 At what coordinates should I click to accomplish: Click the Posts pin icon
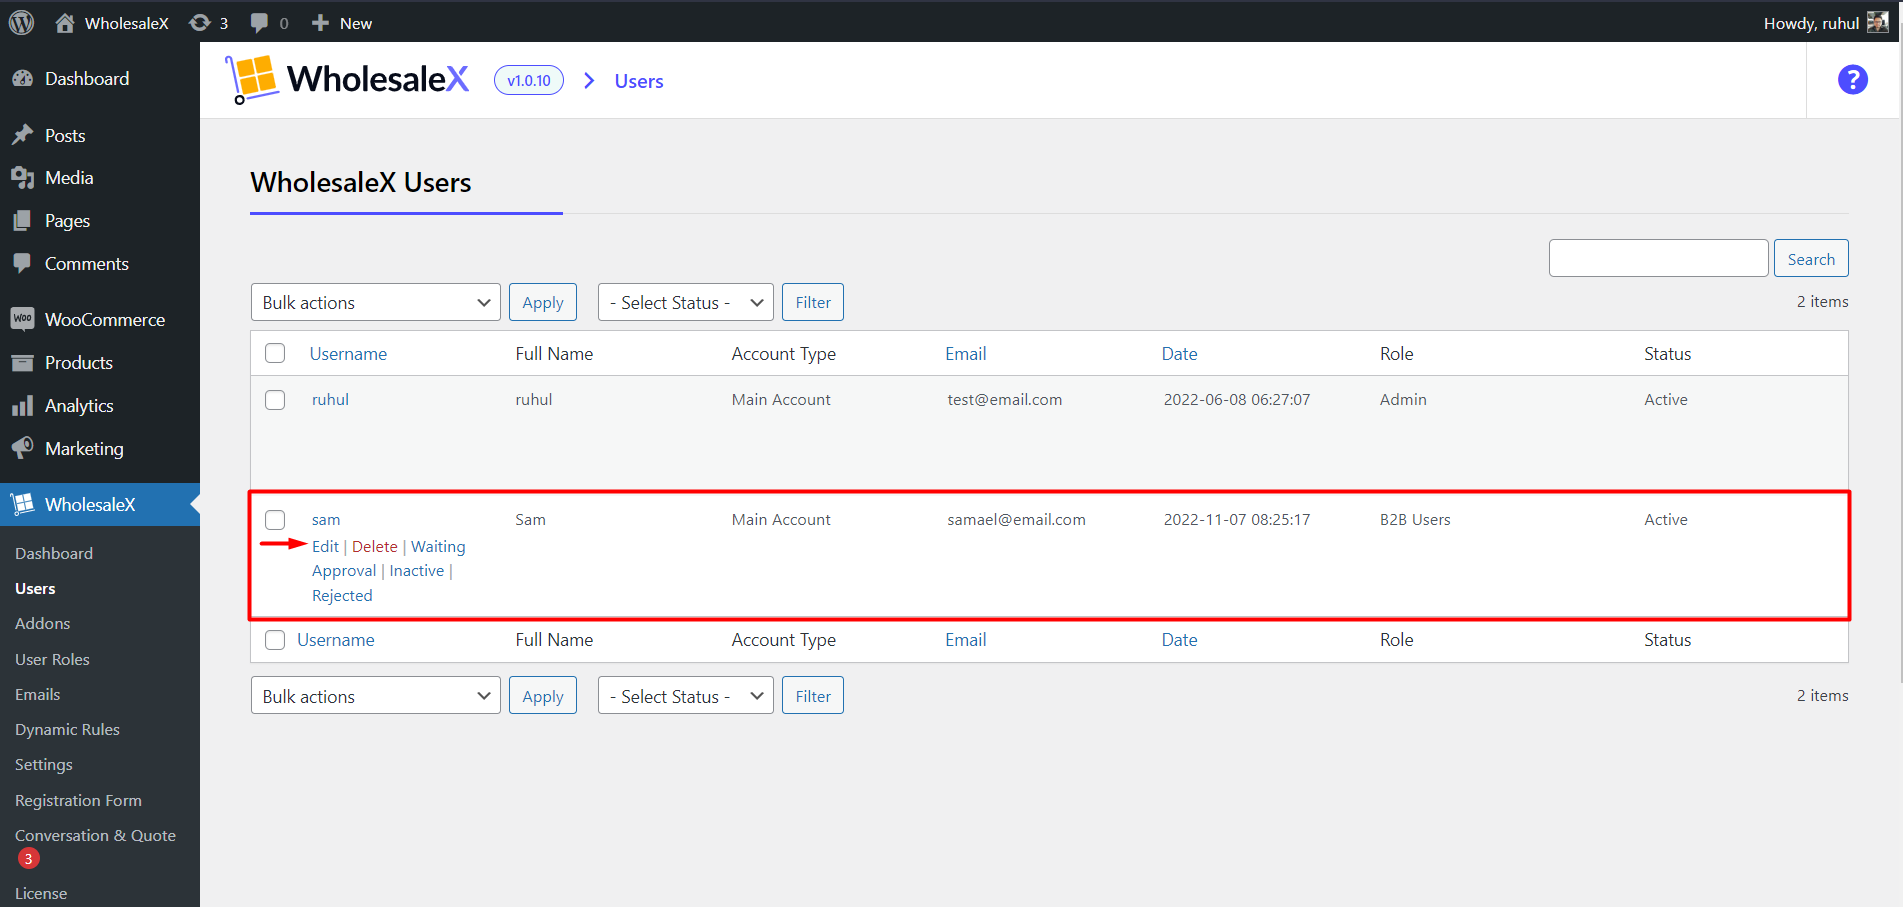coord(22,135)
